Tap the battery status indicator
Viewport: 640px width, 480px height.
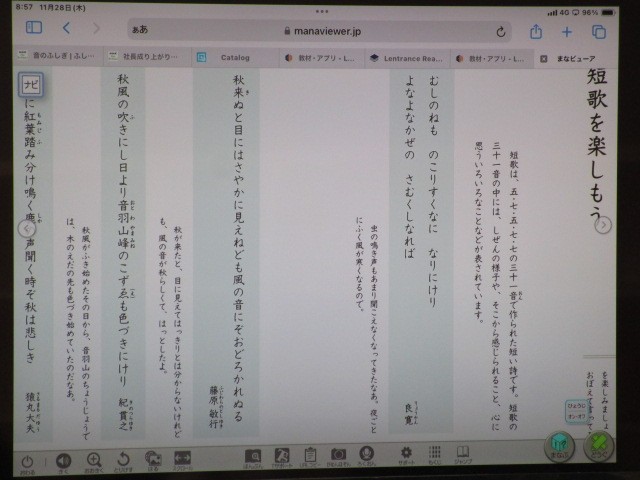(608, 13)
